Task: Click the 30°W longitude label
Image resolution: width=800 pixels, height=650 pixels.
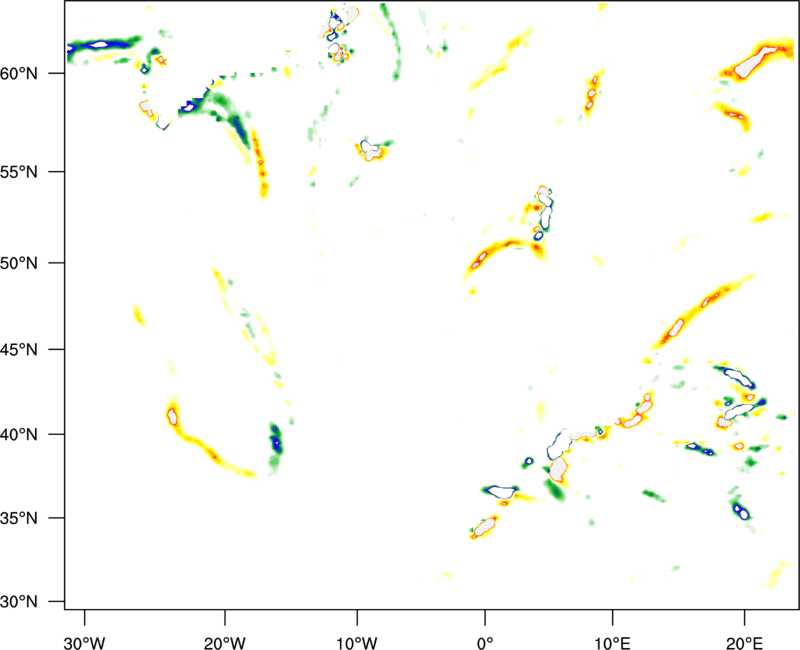Action: (85, 642)
